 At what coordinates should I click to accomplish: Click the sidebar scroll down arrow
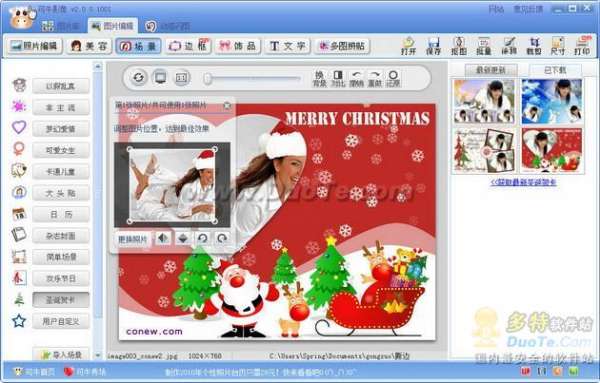click(x=98, y=355)
